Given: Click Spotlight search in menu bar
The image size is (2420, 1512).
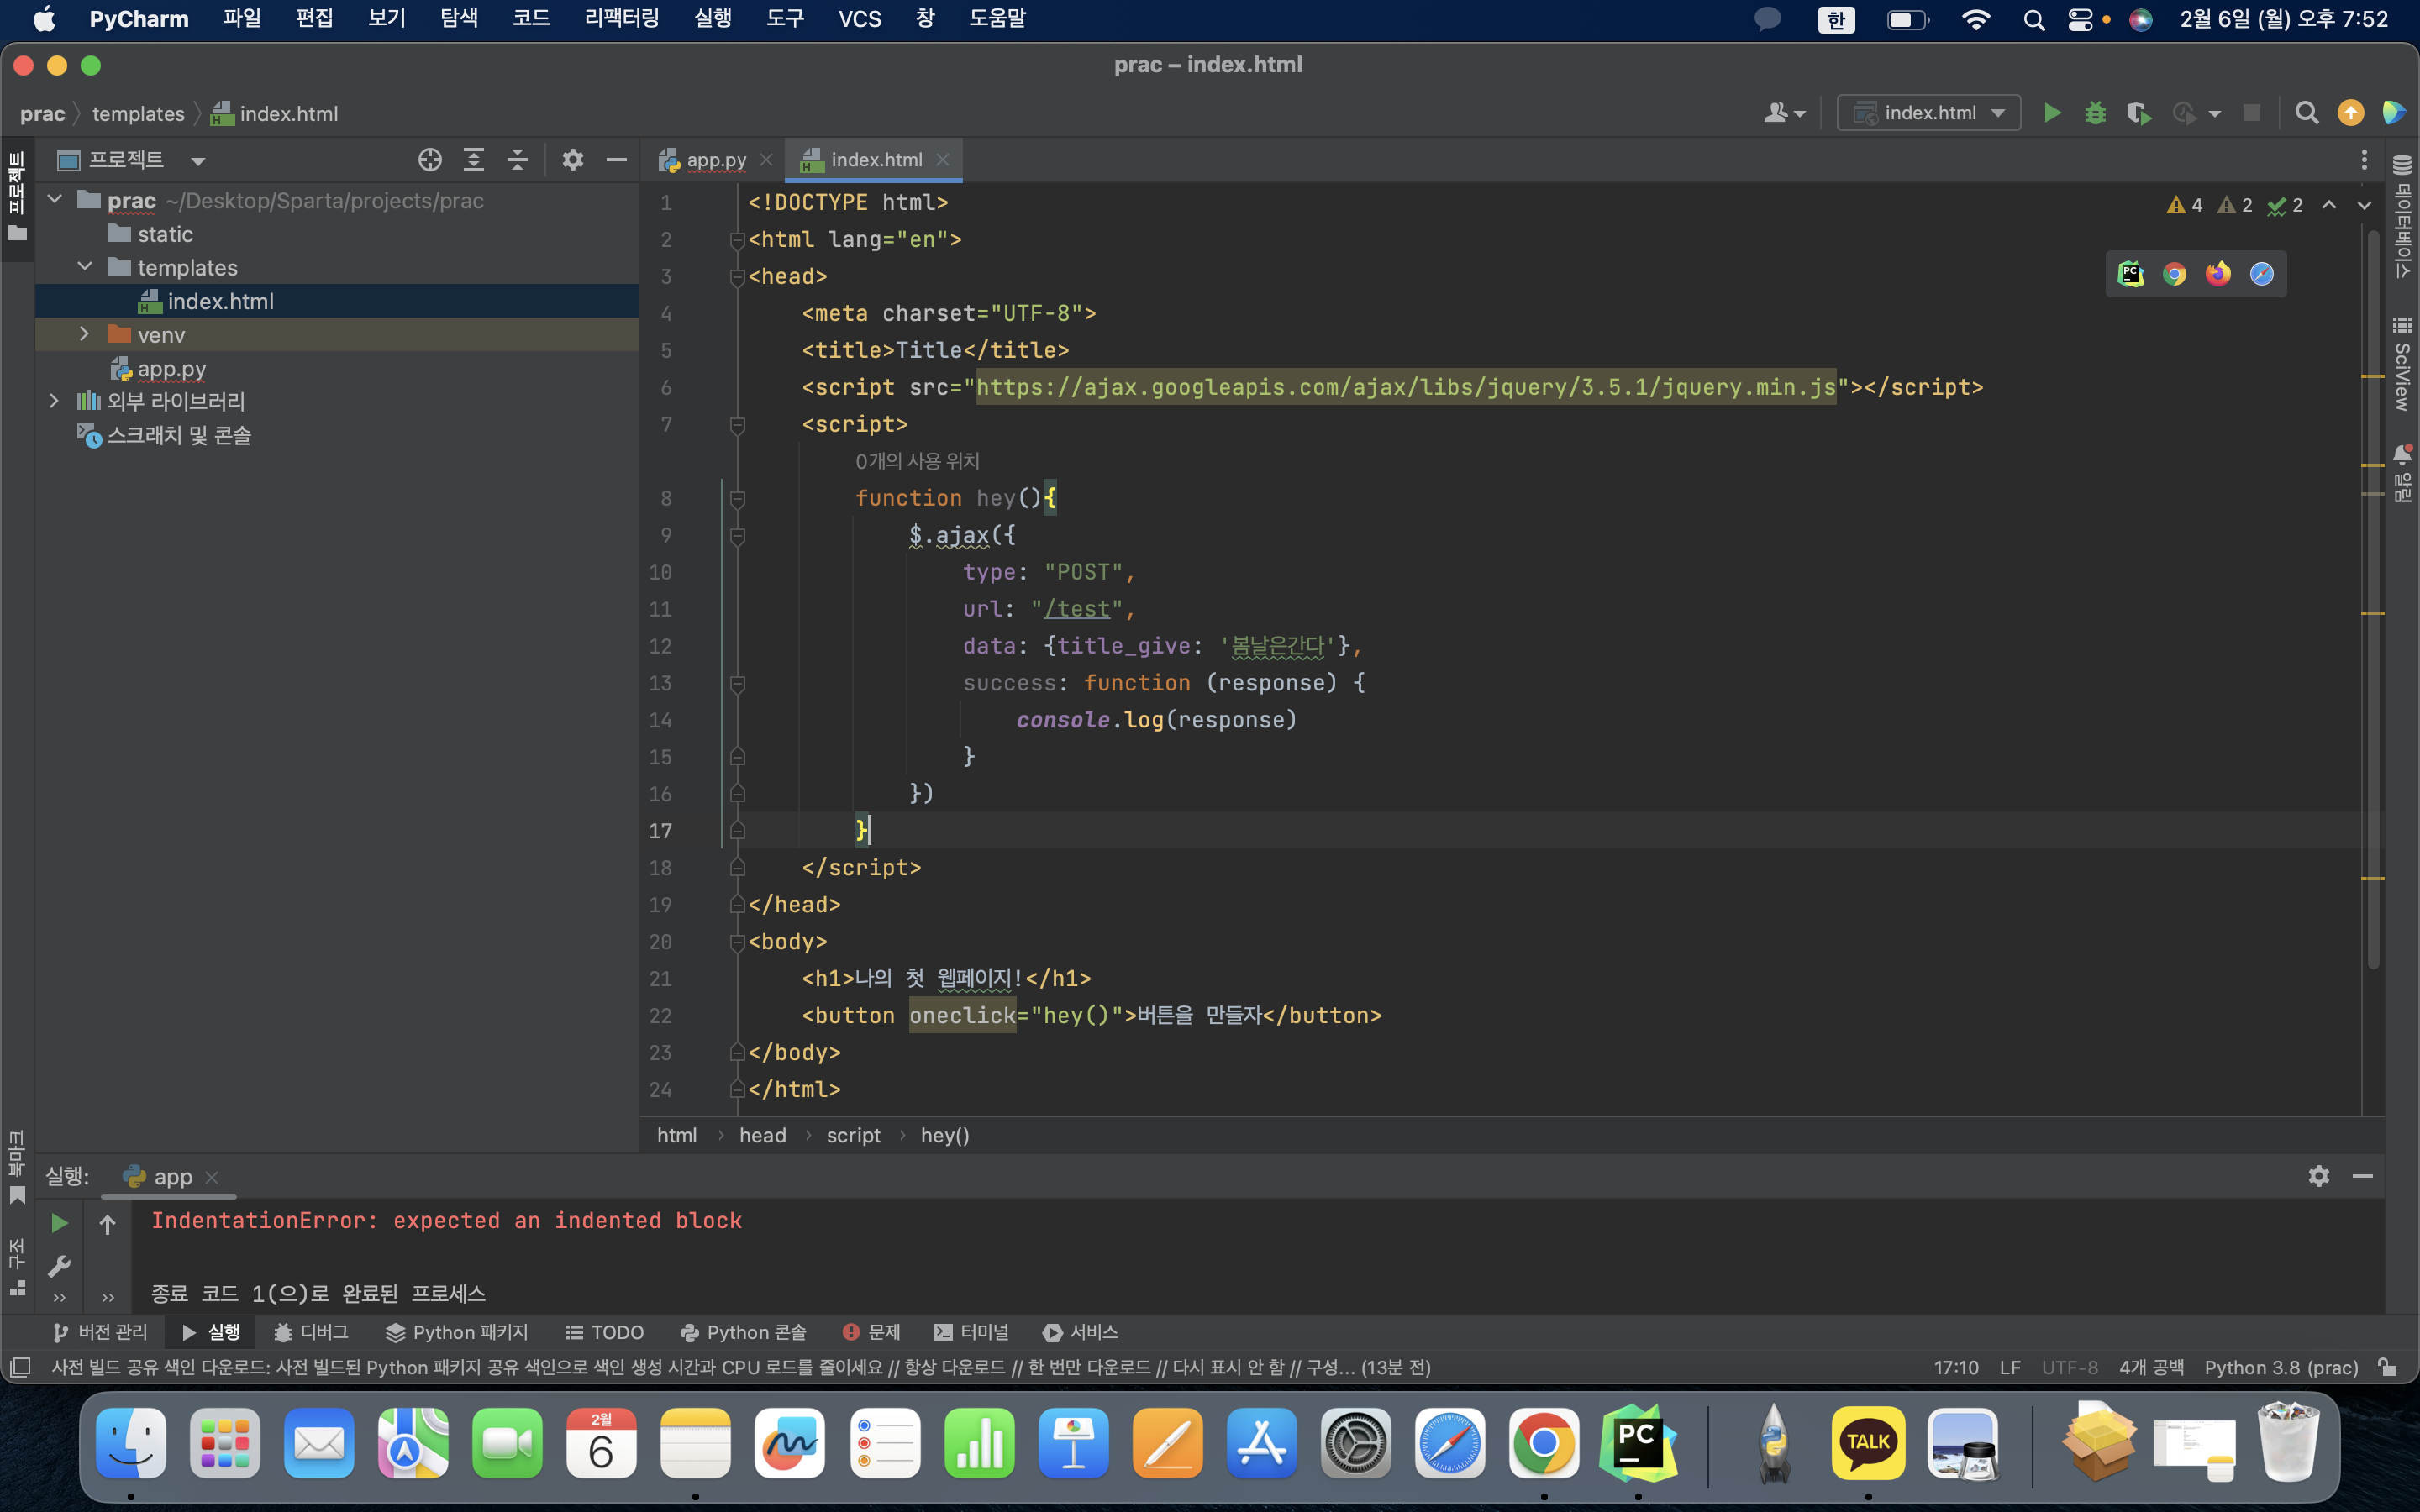Looking at the screenshot, I should [x=2033, y=19].
